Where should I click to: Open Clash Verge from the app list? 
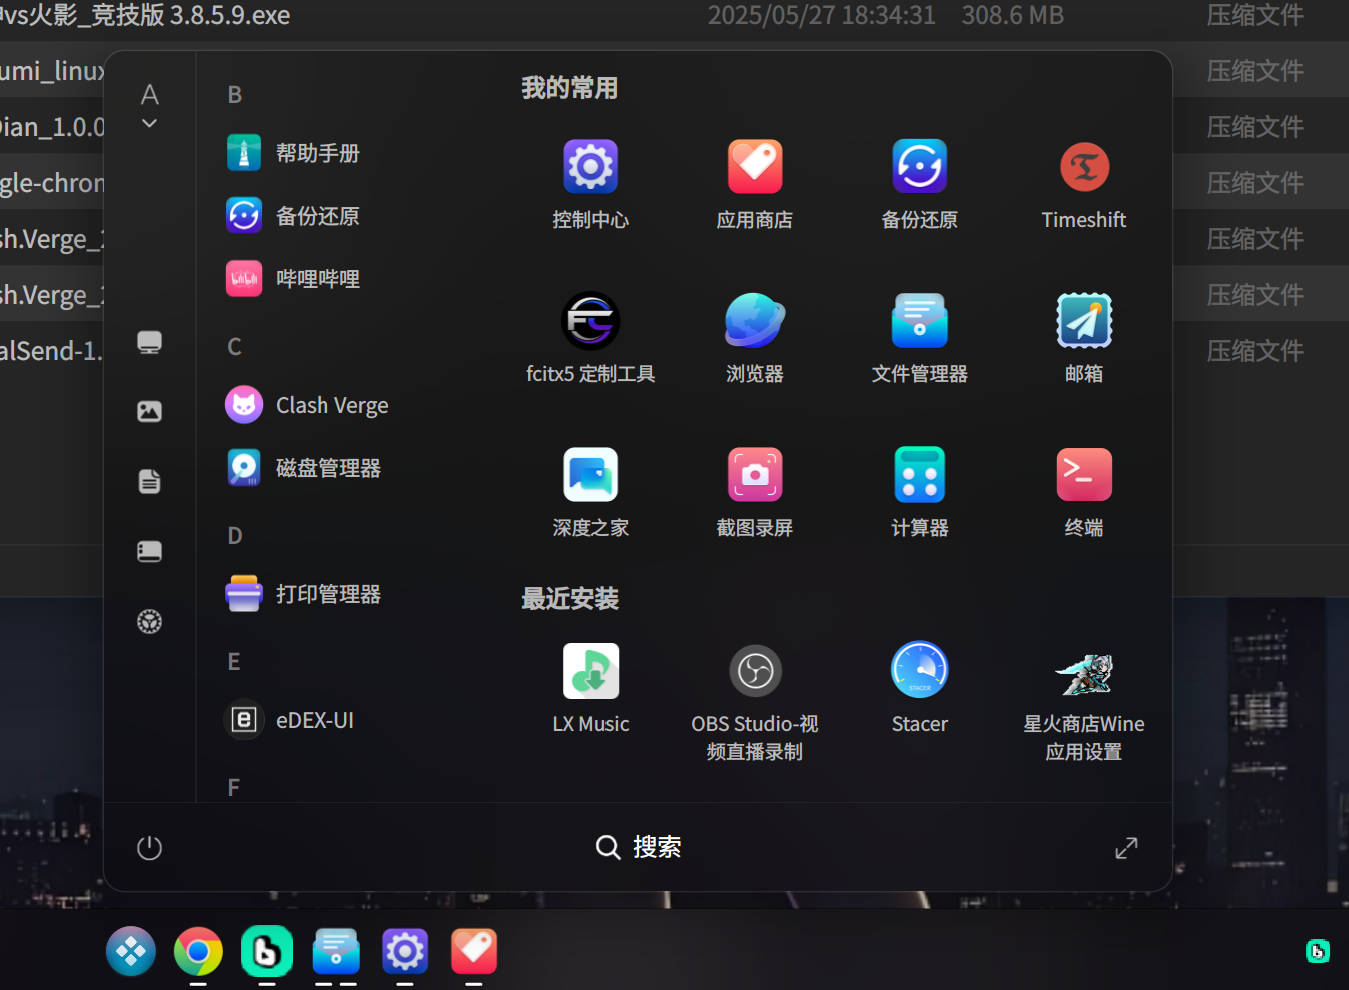click(x=307, y=405)
